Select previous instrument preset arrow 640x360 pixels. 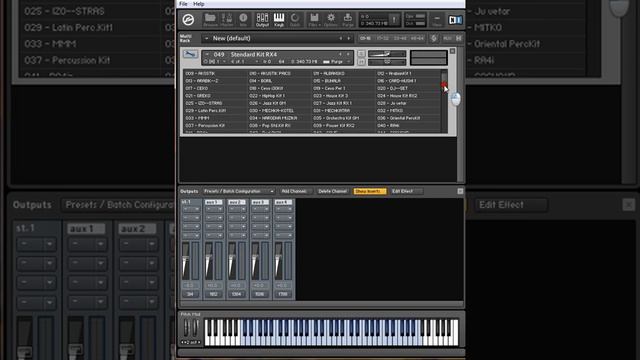(x=340, y=54)
